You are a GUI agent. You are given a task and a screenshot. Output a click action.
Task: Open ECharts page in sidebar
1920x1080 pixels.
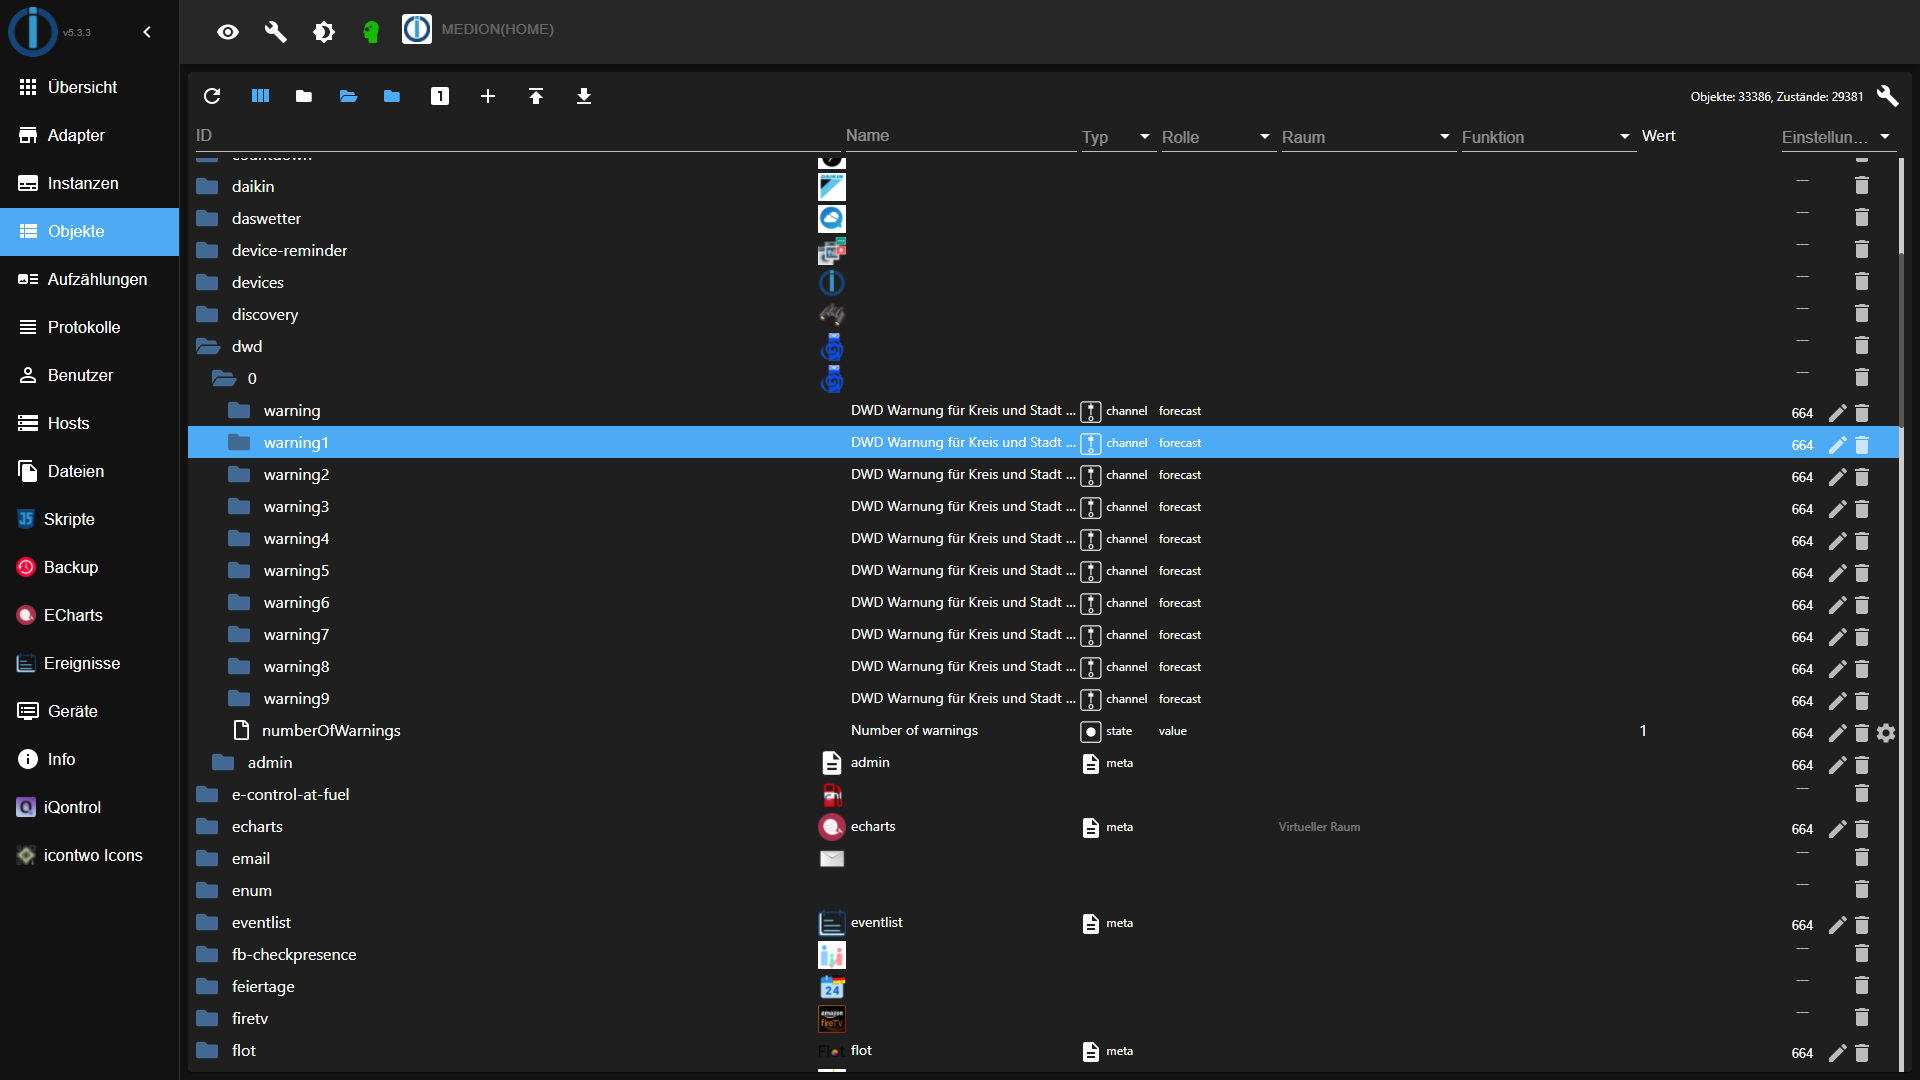point(90,615)
